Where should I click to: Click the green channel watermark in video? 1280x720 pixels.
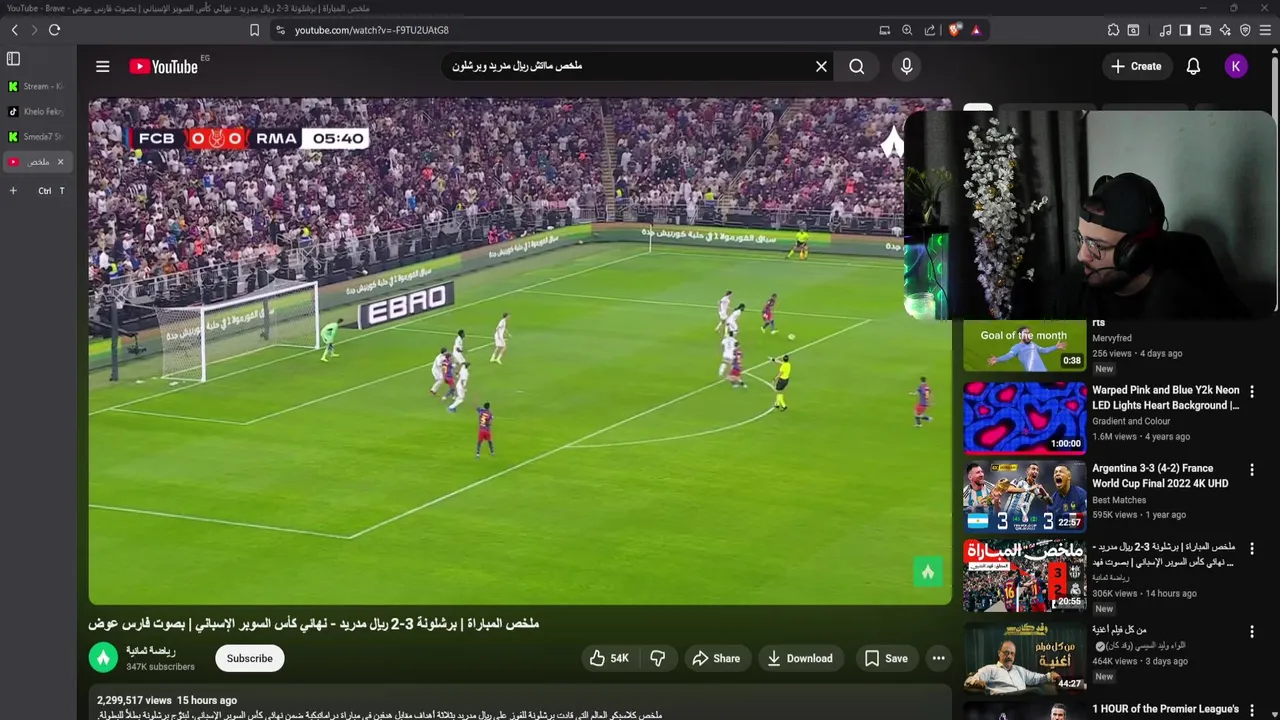pyautogui.click(x=928, y=572)
